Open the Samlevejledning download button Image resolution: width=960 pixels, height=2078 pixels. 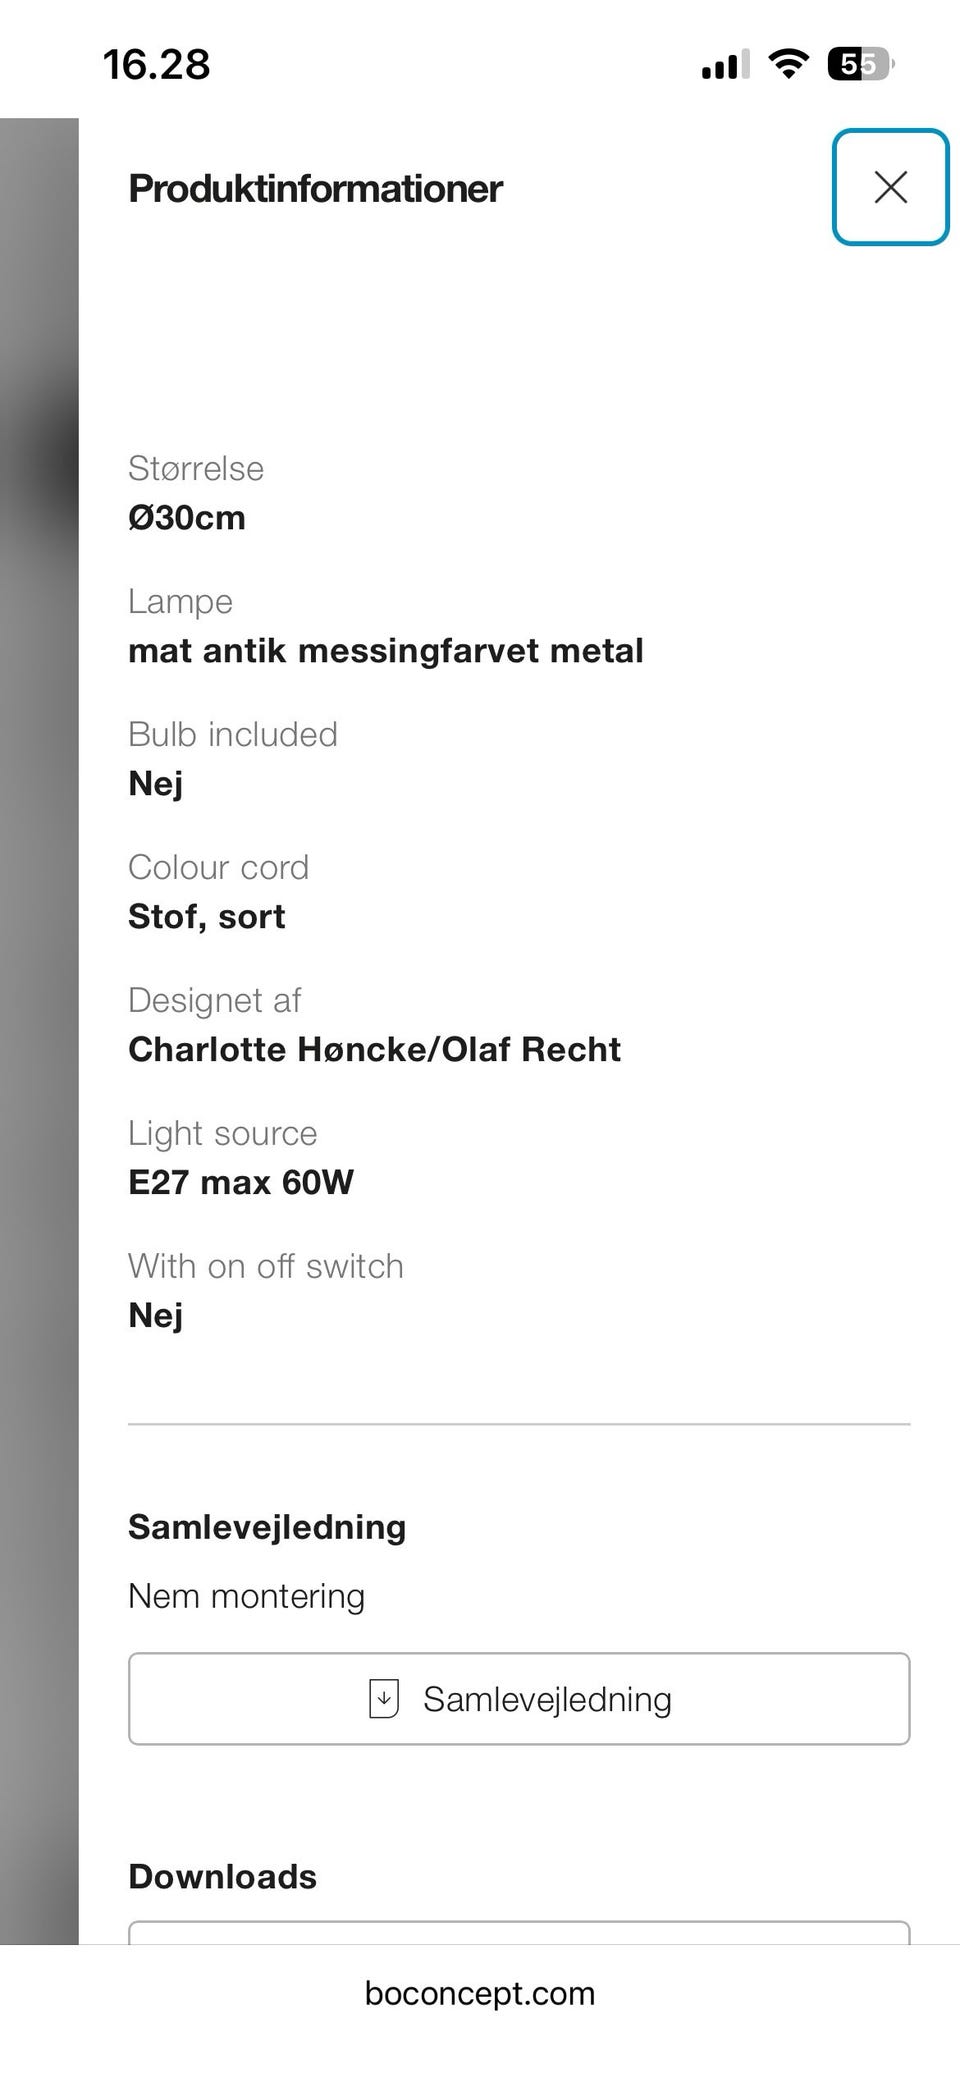(519, 1699)
